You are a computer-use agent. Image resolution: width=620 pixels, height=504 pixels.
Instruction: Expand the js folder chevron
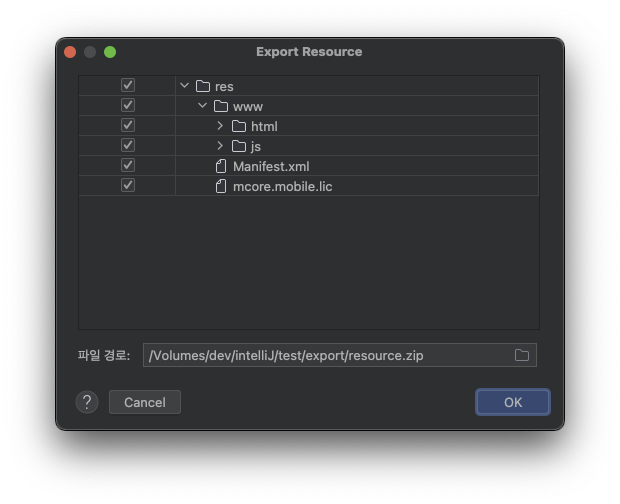click(220, 146)
